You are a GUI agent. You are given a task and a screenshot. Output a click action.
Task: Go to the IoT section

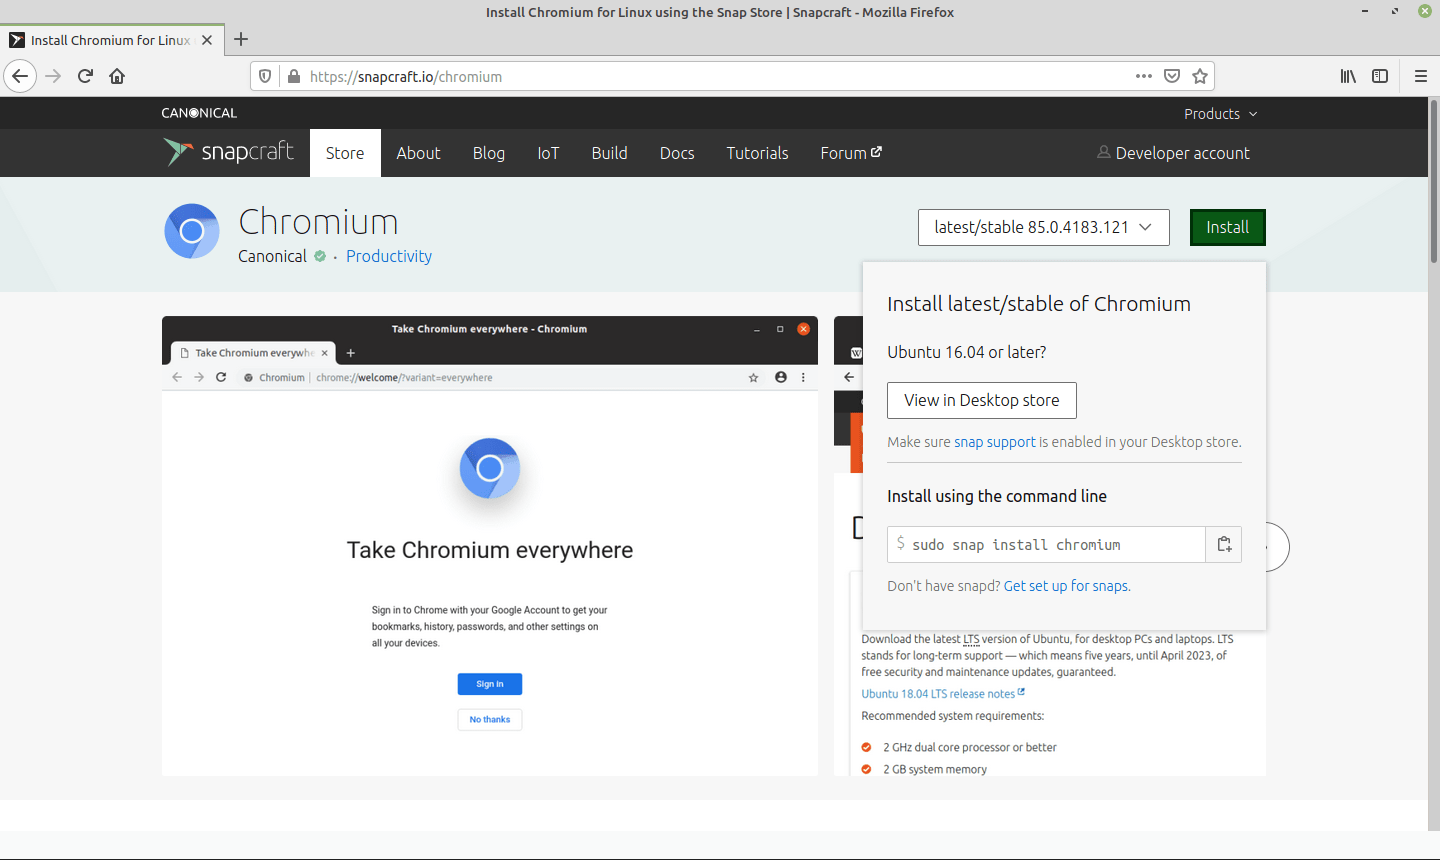[548, 153]
